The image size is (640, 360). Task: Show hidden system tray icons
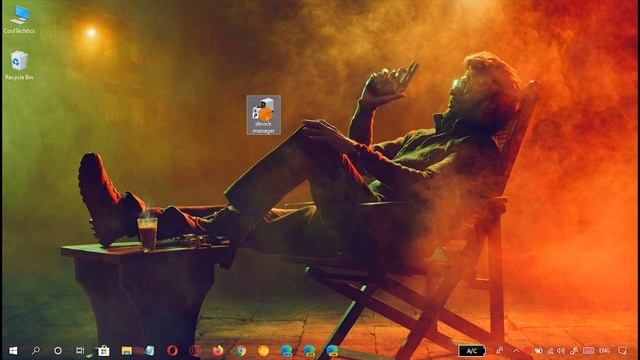(x=517, y=351)
